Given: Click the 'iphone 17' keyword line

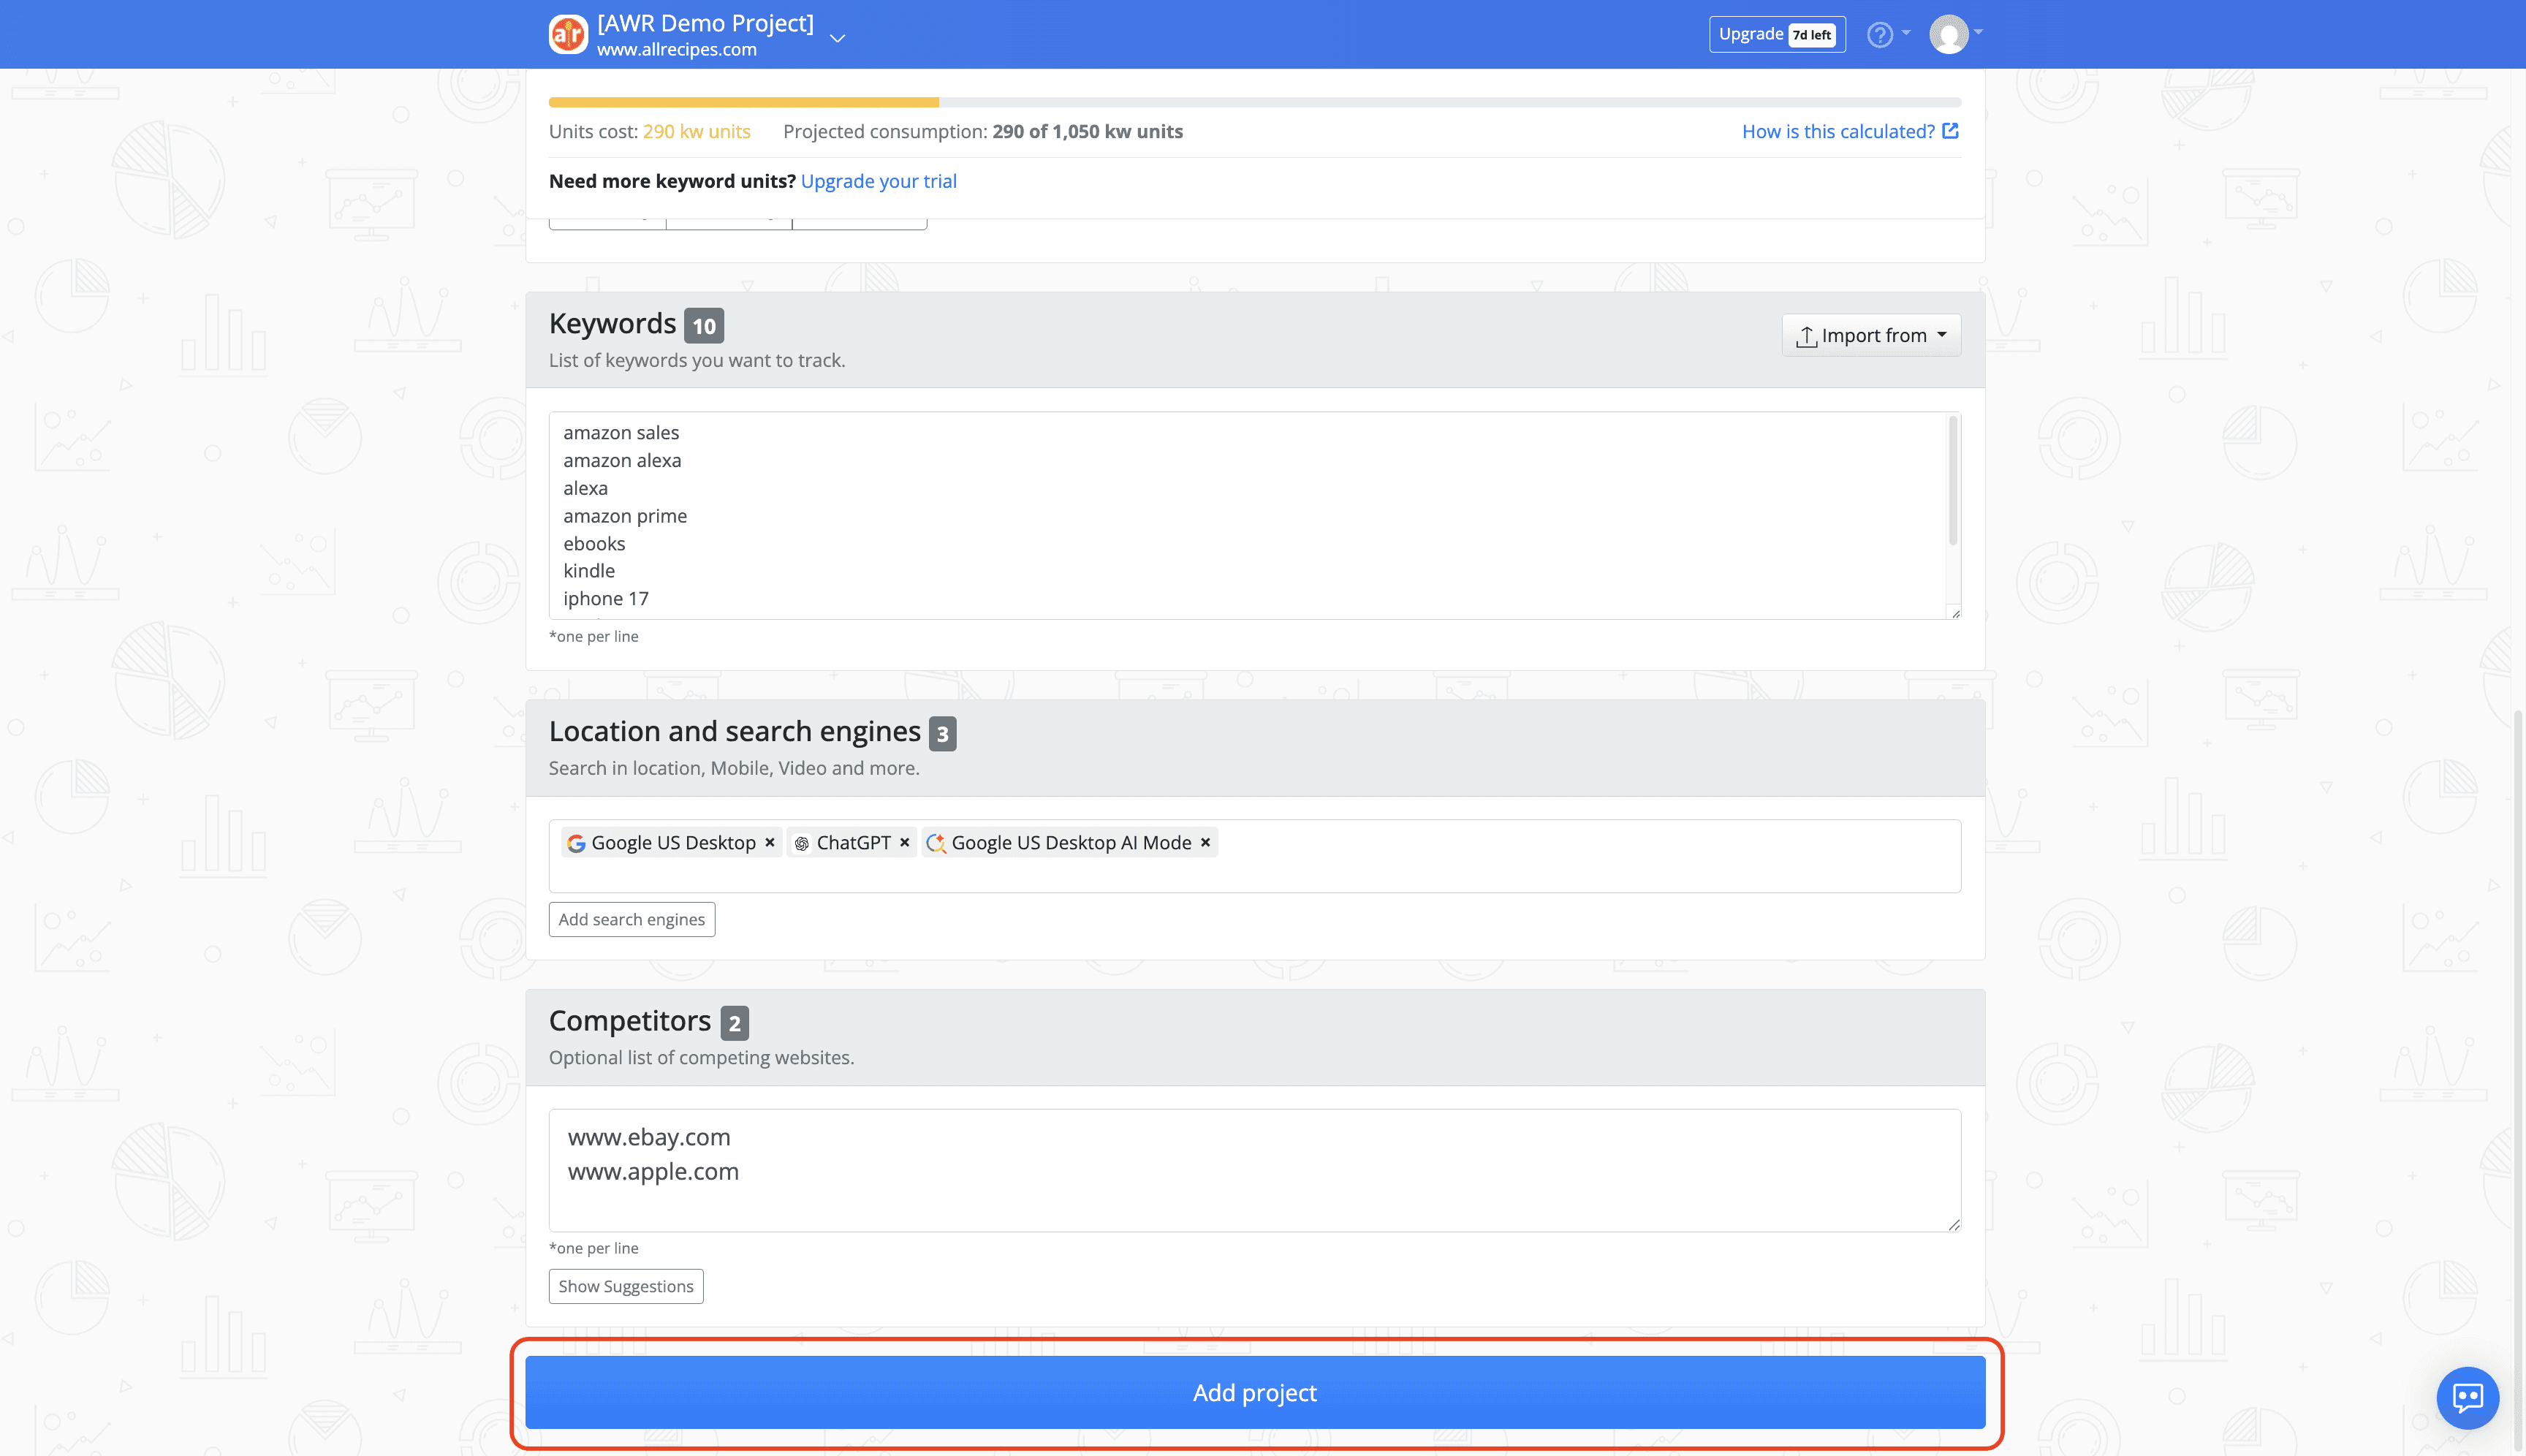Looking at the screenshot, I should pos(606,599).
